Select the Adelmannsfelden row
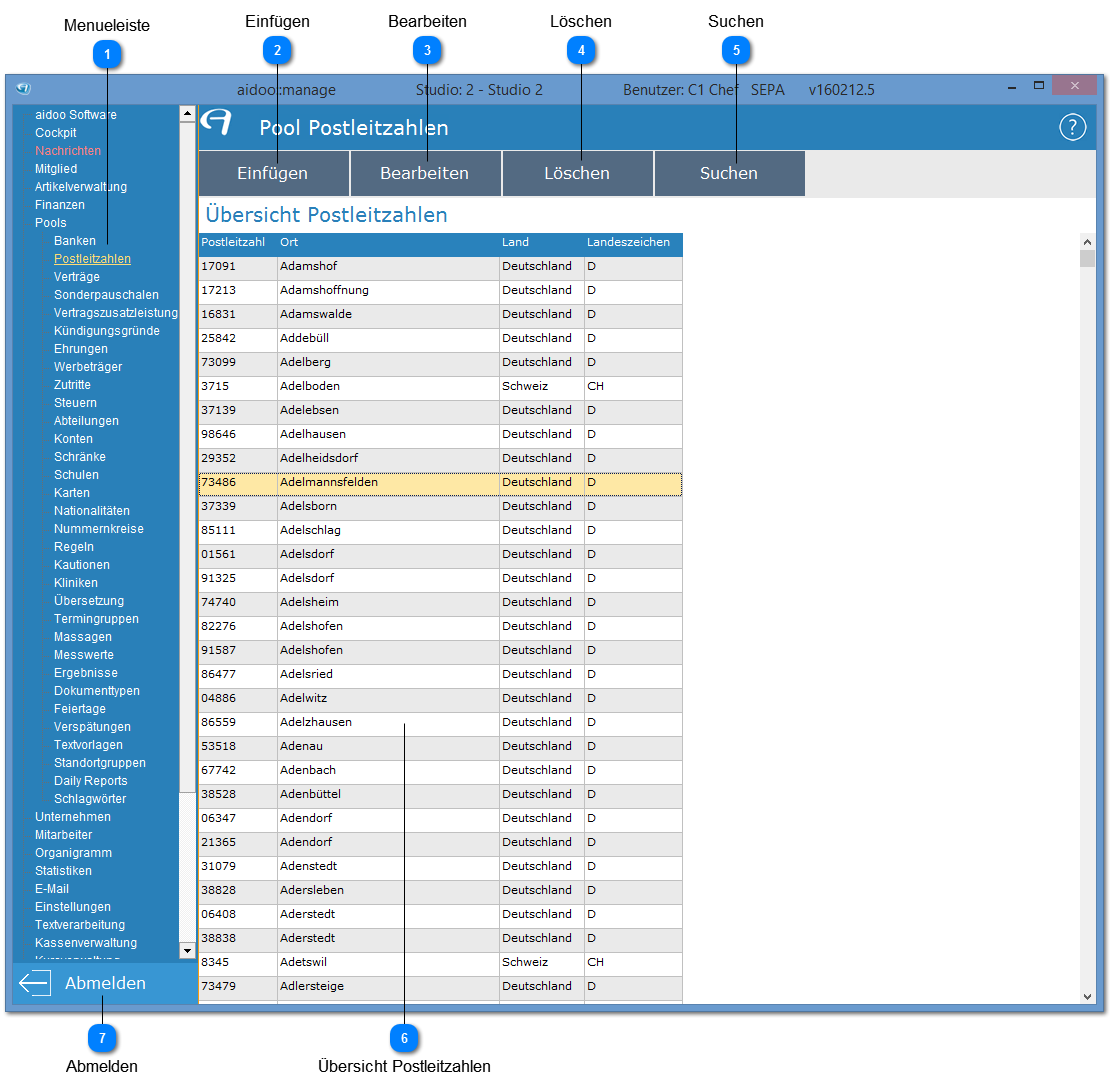 click(441, 483)
